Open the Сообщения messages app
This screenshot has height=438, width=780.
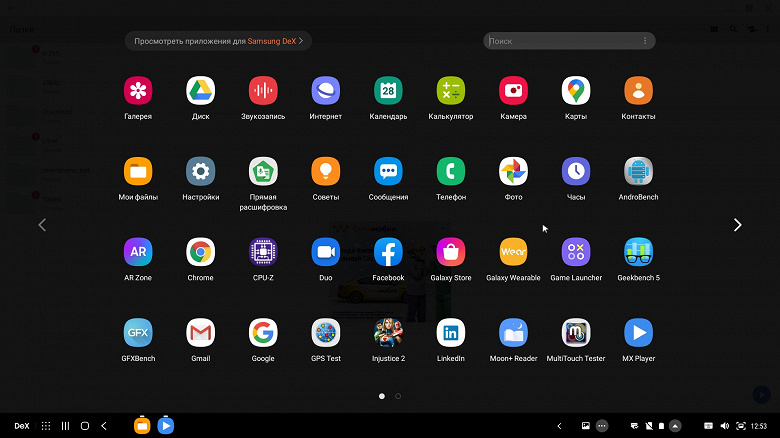click(x=388, y=171)
